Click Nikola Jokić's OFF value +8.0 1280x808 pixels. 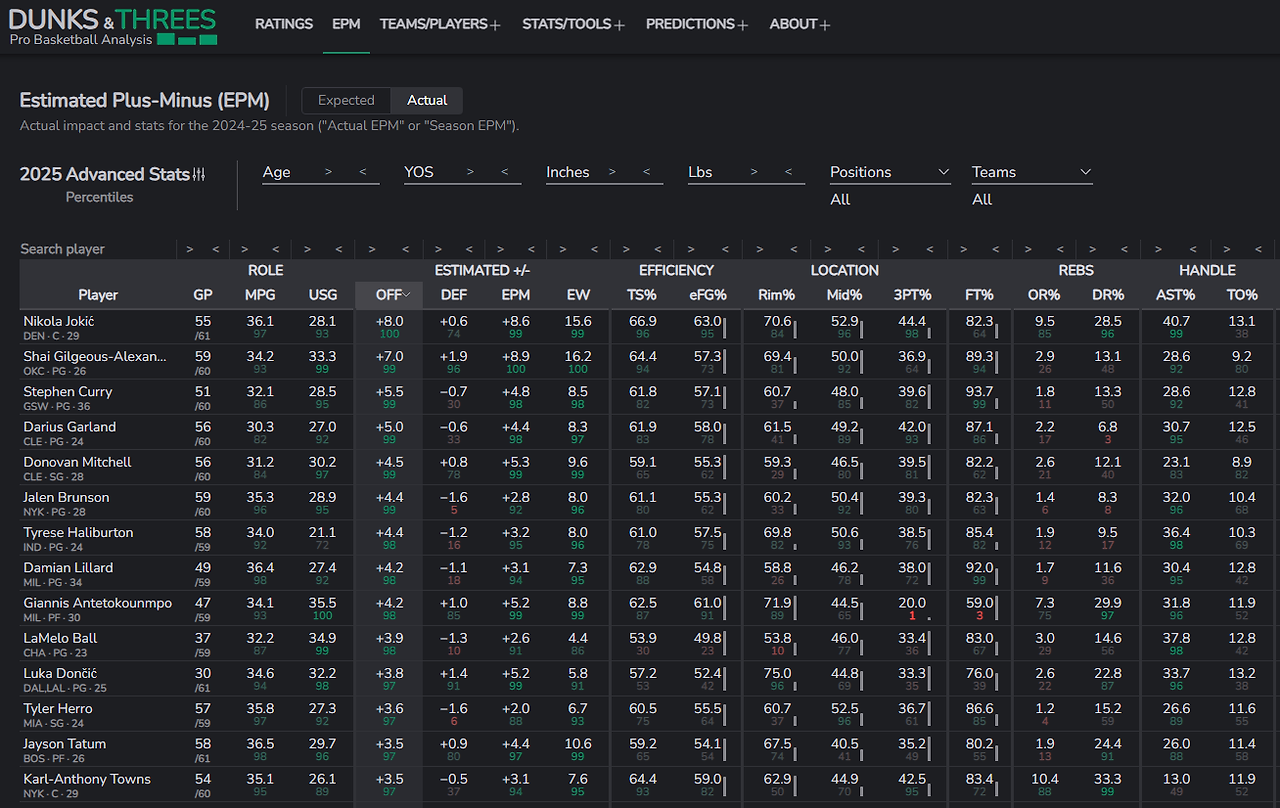[x=389, y=321]
